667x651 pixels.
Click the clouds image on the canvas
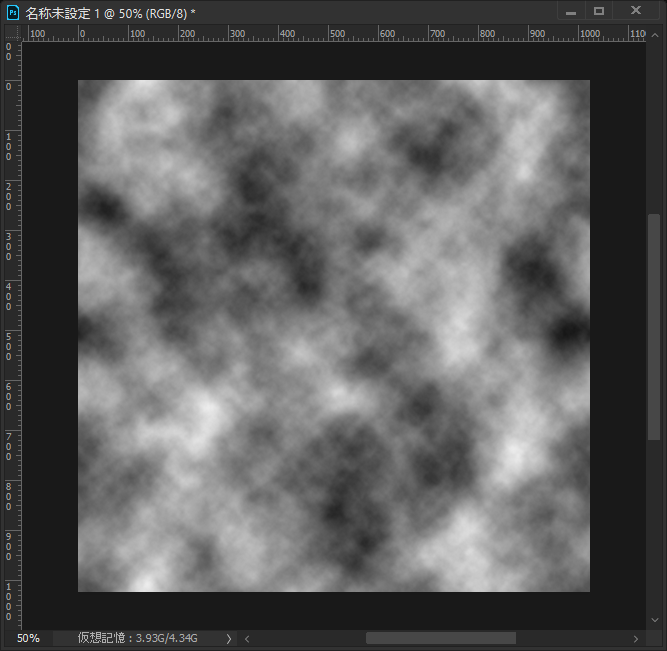point(334,336)
